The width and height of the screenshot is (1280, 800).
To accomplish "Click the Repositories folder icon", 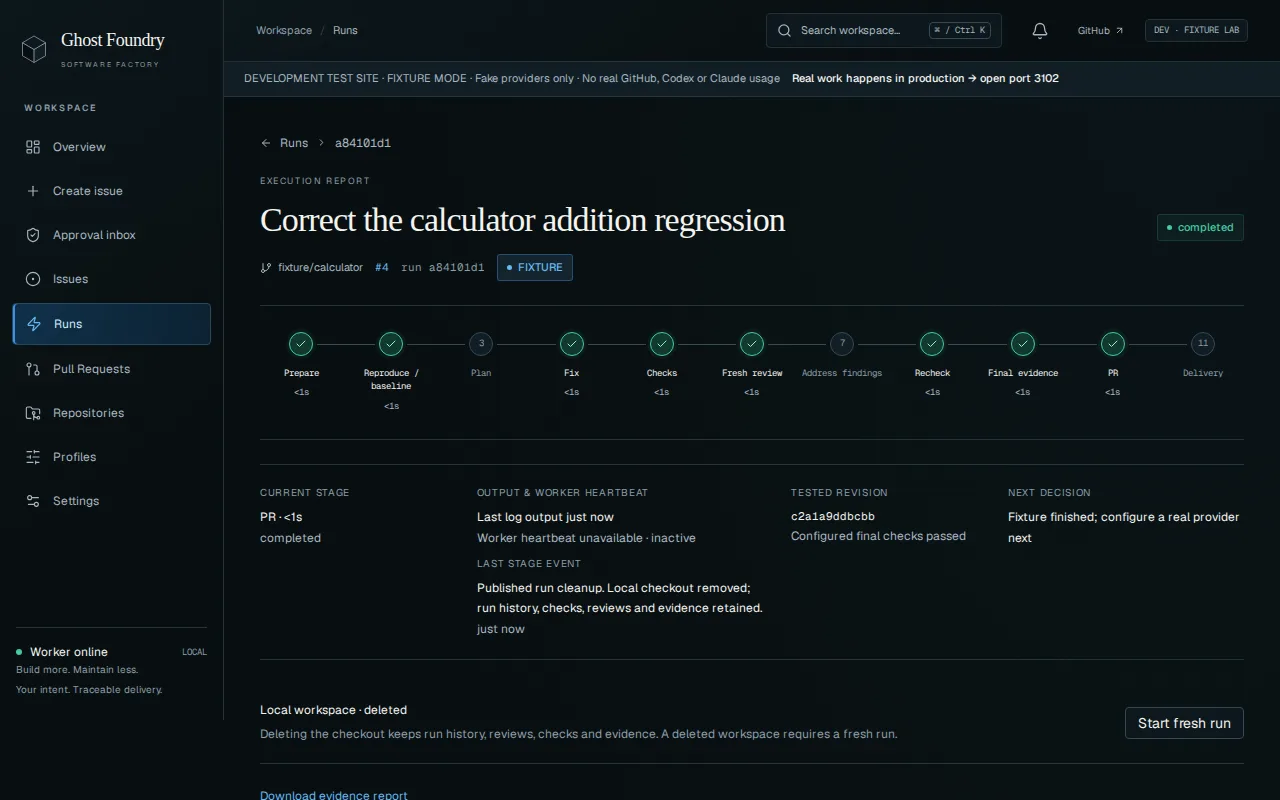I will 33,413.
